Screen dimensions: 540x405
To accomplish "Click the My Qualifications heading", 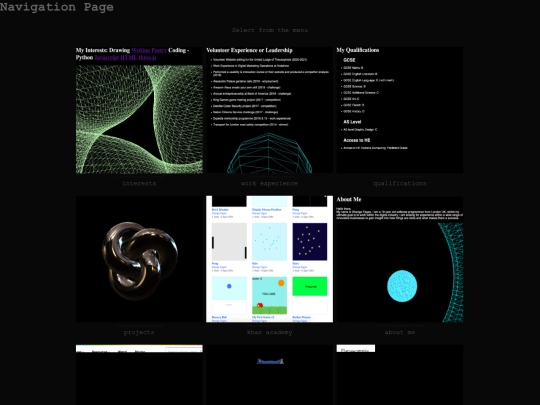I will point(358,50).
